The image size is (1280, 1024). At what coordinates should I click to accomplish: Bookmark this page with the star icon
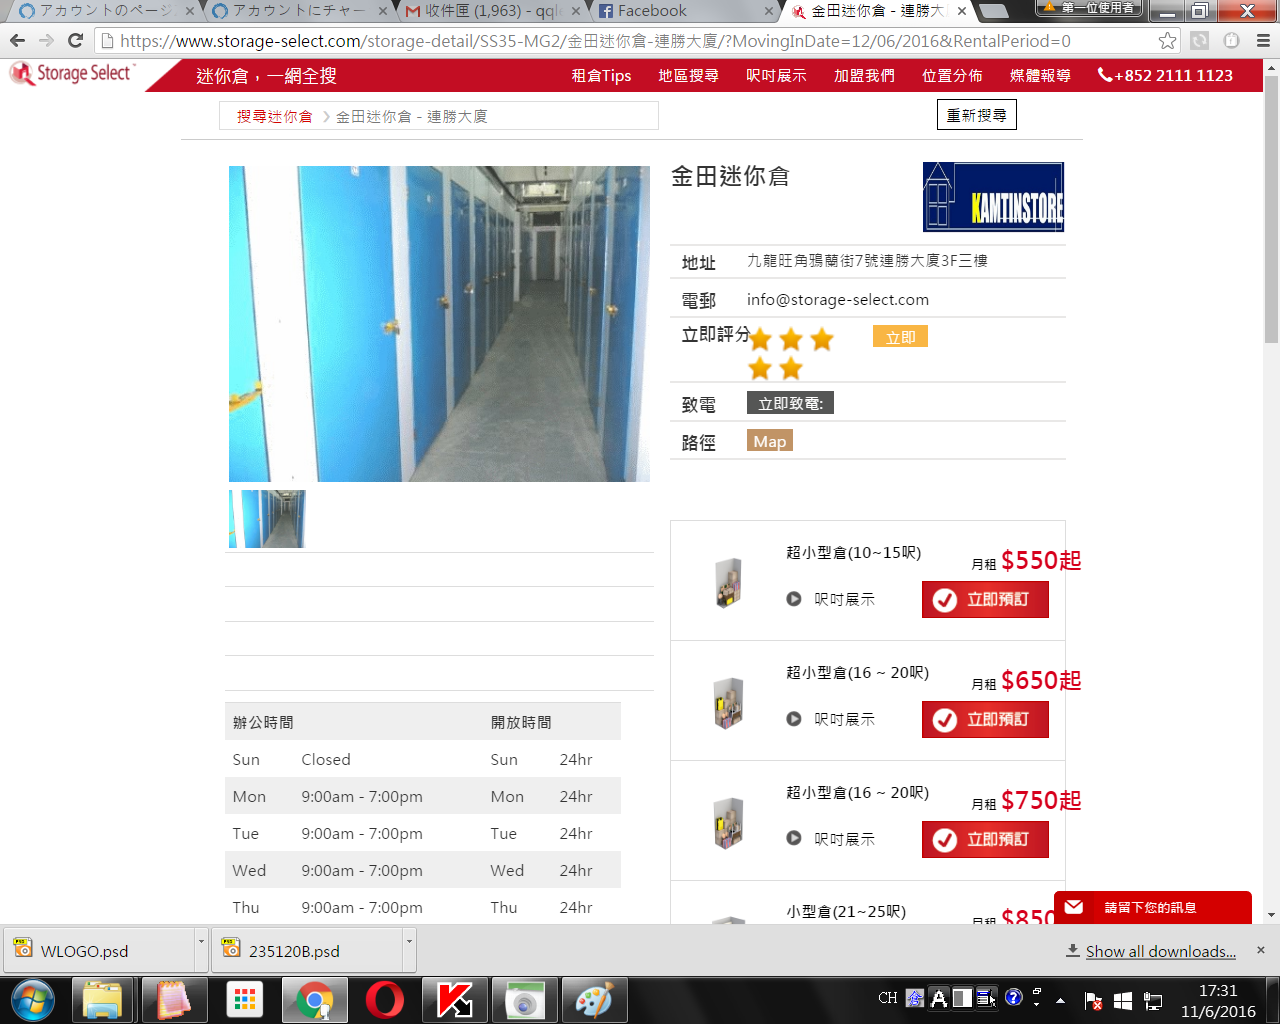tap(1167, 41)
